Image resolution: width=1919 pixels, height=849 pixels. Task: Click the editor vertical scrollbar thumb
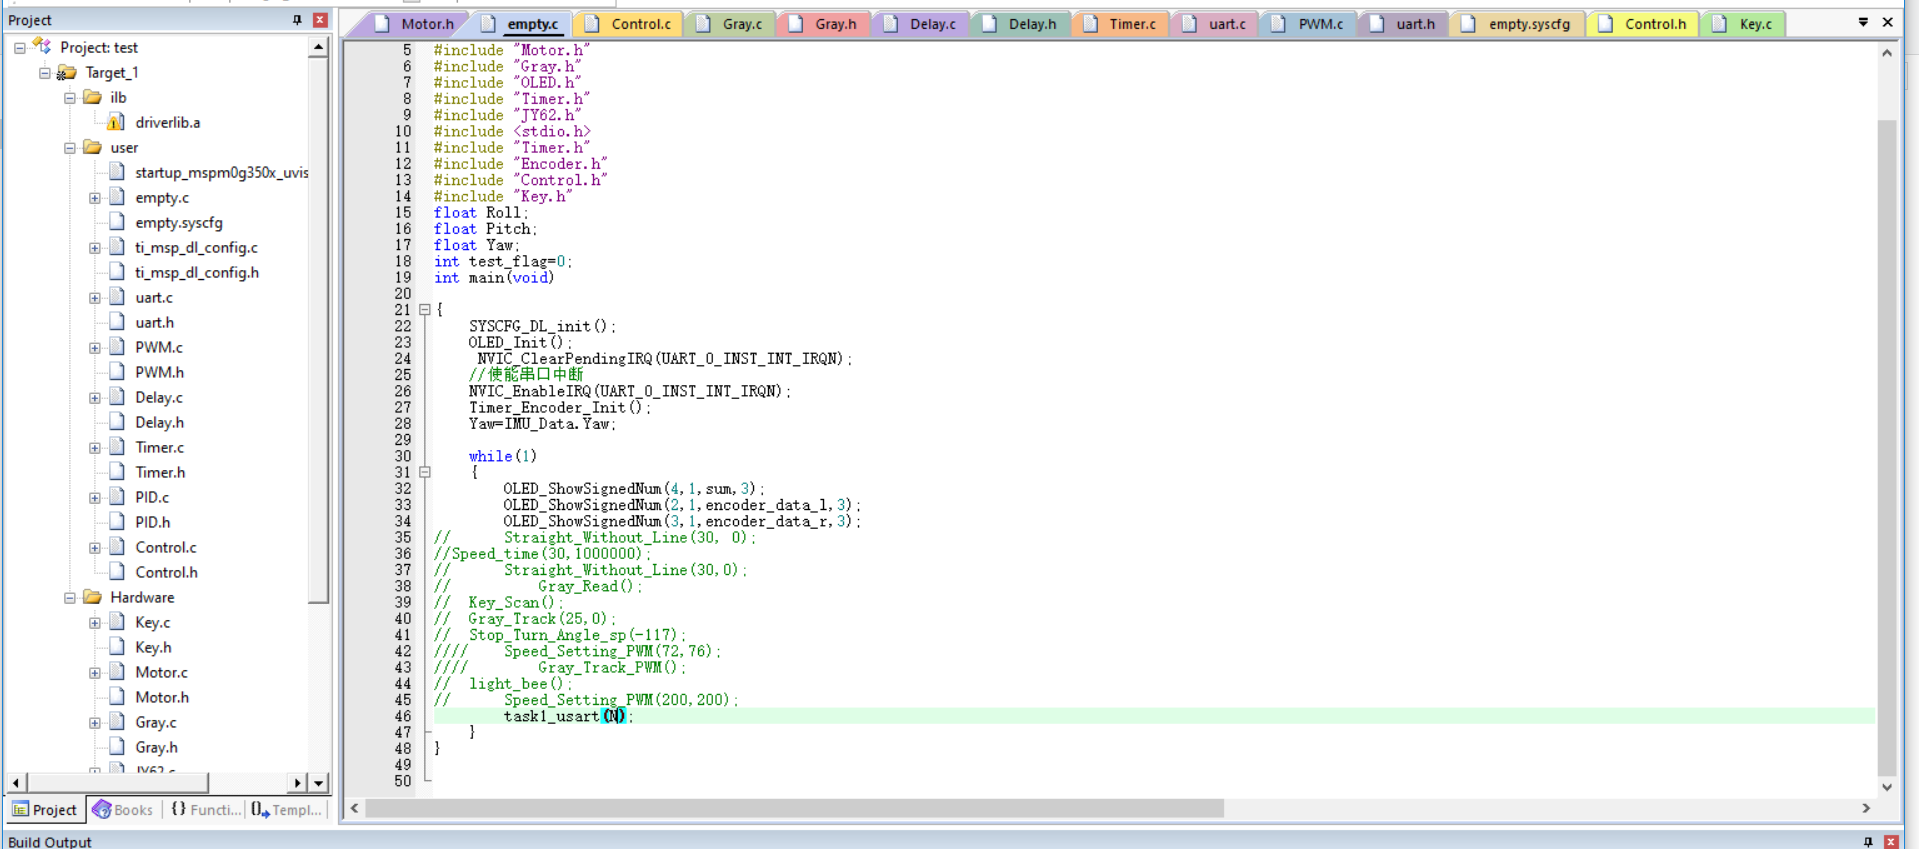point(1886,447)
